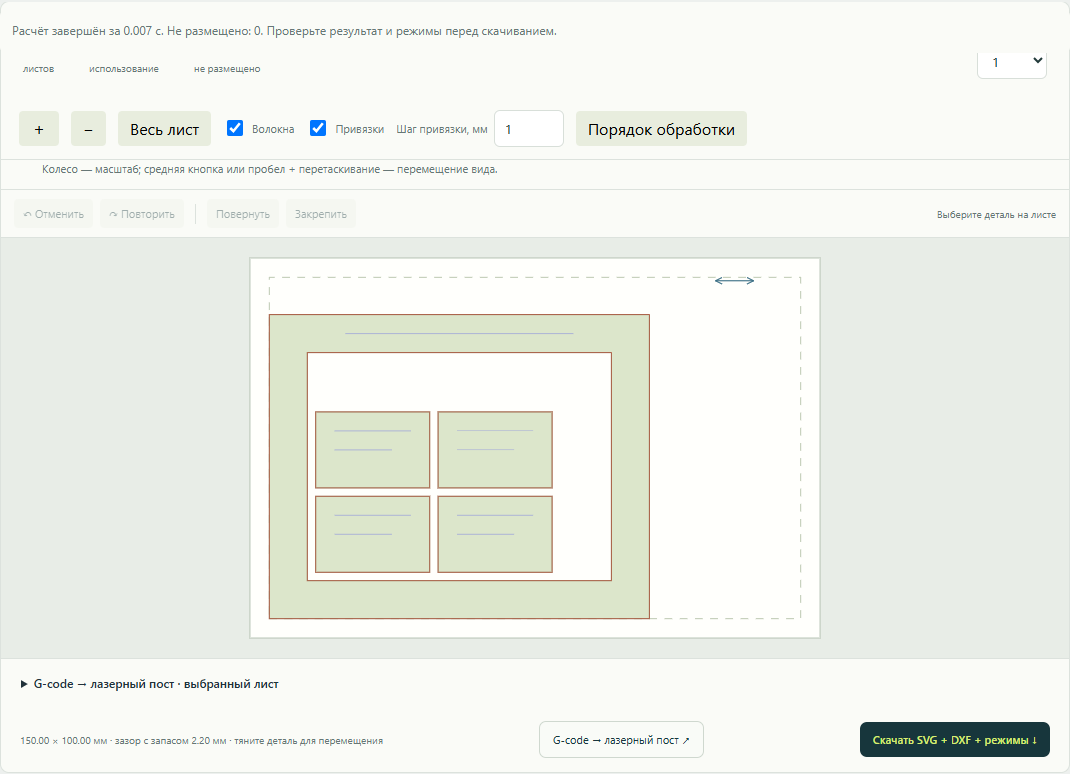Toggle the Волокна checkbox
Image resolution: width=1070 pixels, height=774 pixels.
point(235,128)
